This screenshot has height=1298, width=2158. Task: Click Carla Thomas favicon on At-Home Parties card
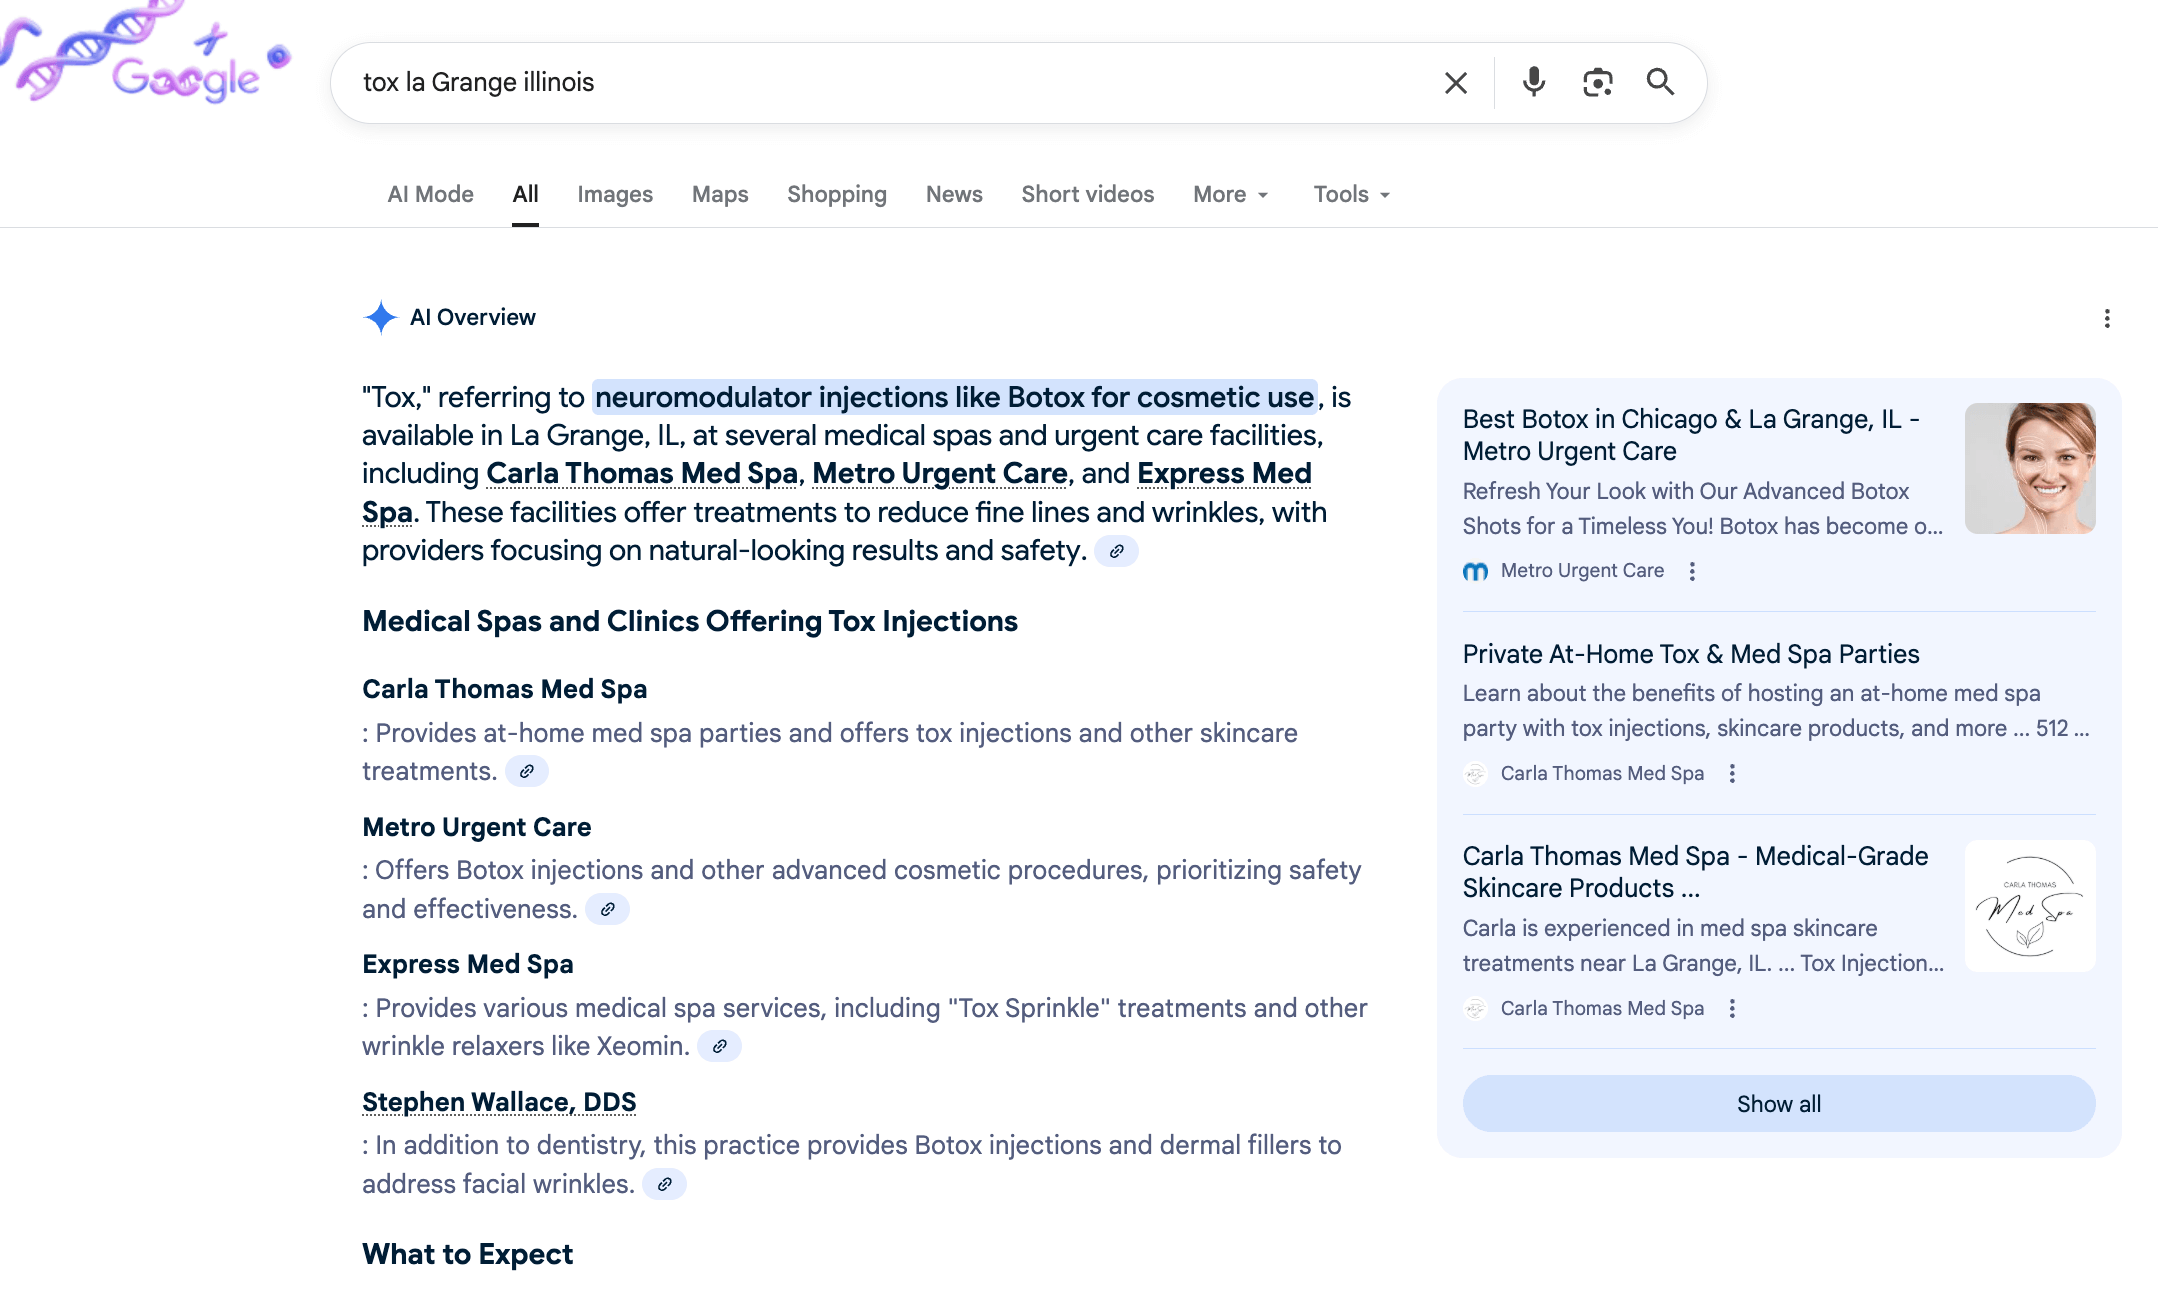pos(1475,774)
